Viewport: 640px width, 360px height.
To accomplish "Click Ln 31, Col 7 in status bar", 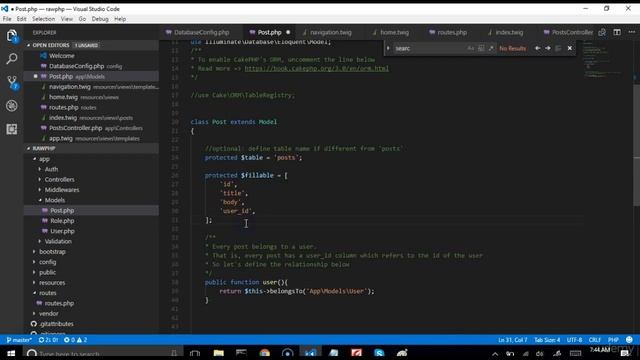I will click(x=512, y=340).
